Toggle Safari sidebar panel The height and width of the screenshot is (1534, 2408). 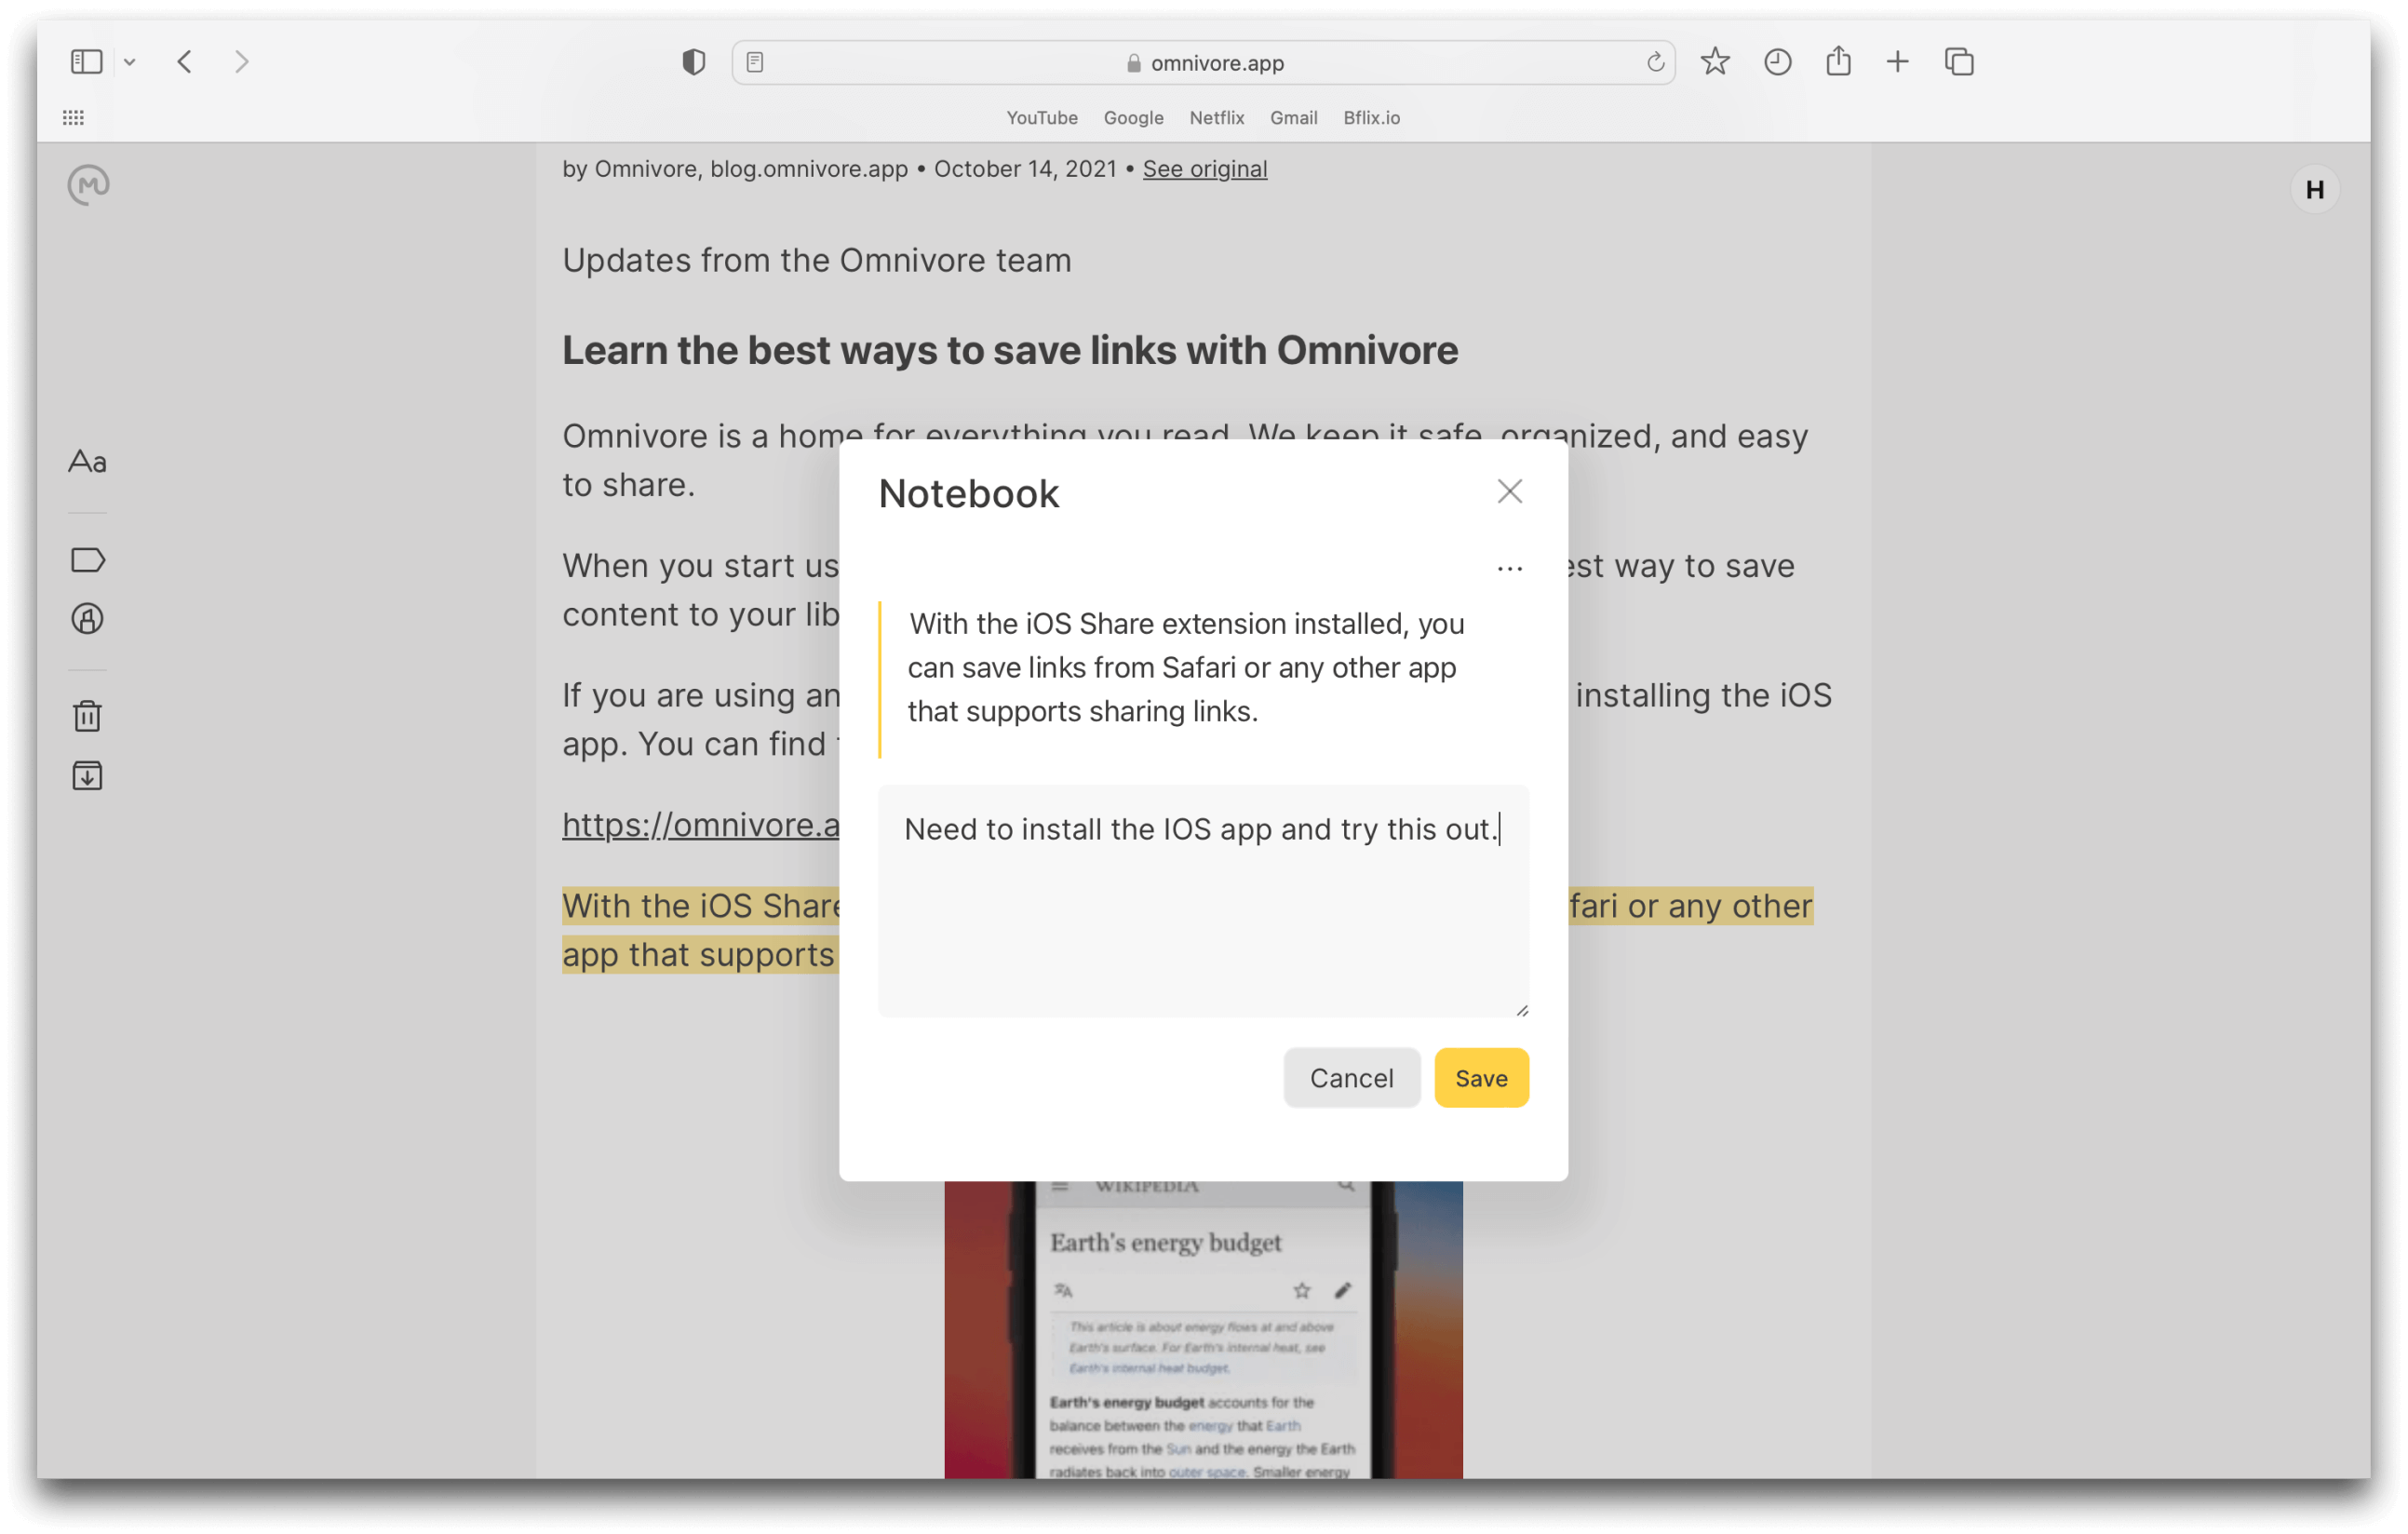87,62
